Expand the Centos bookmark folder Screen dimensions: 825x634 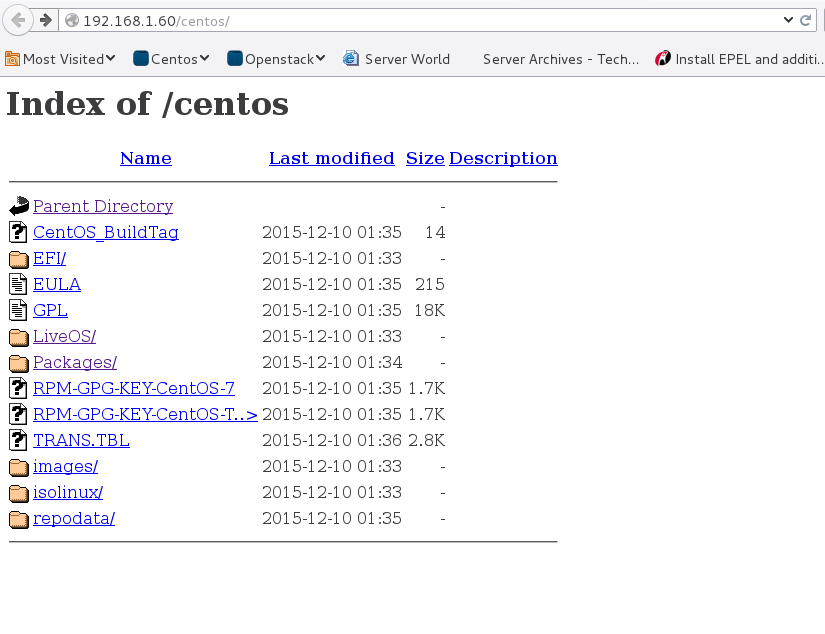point(171,59)
